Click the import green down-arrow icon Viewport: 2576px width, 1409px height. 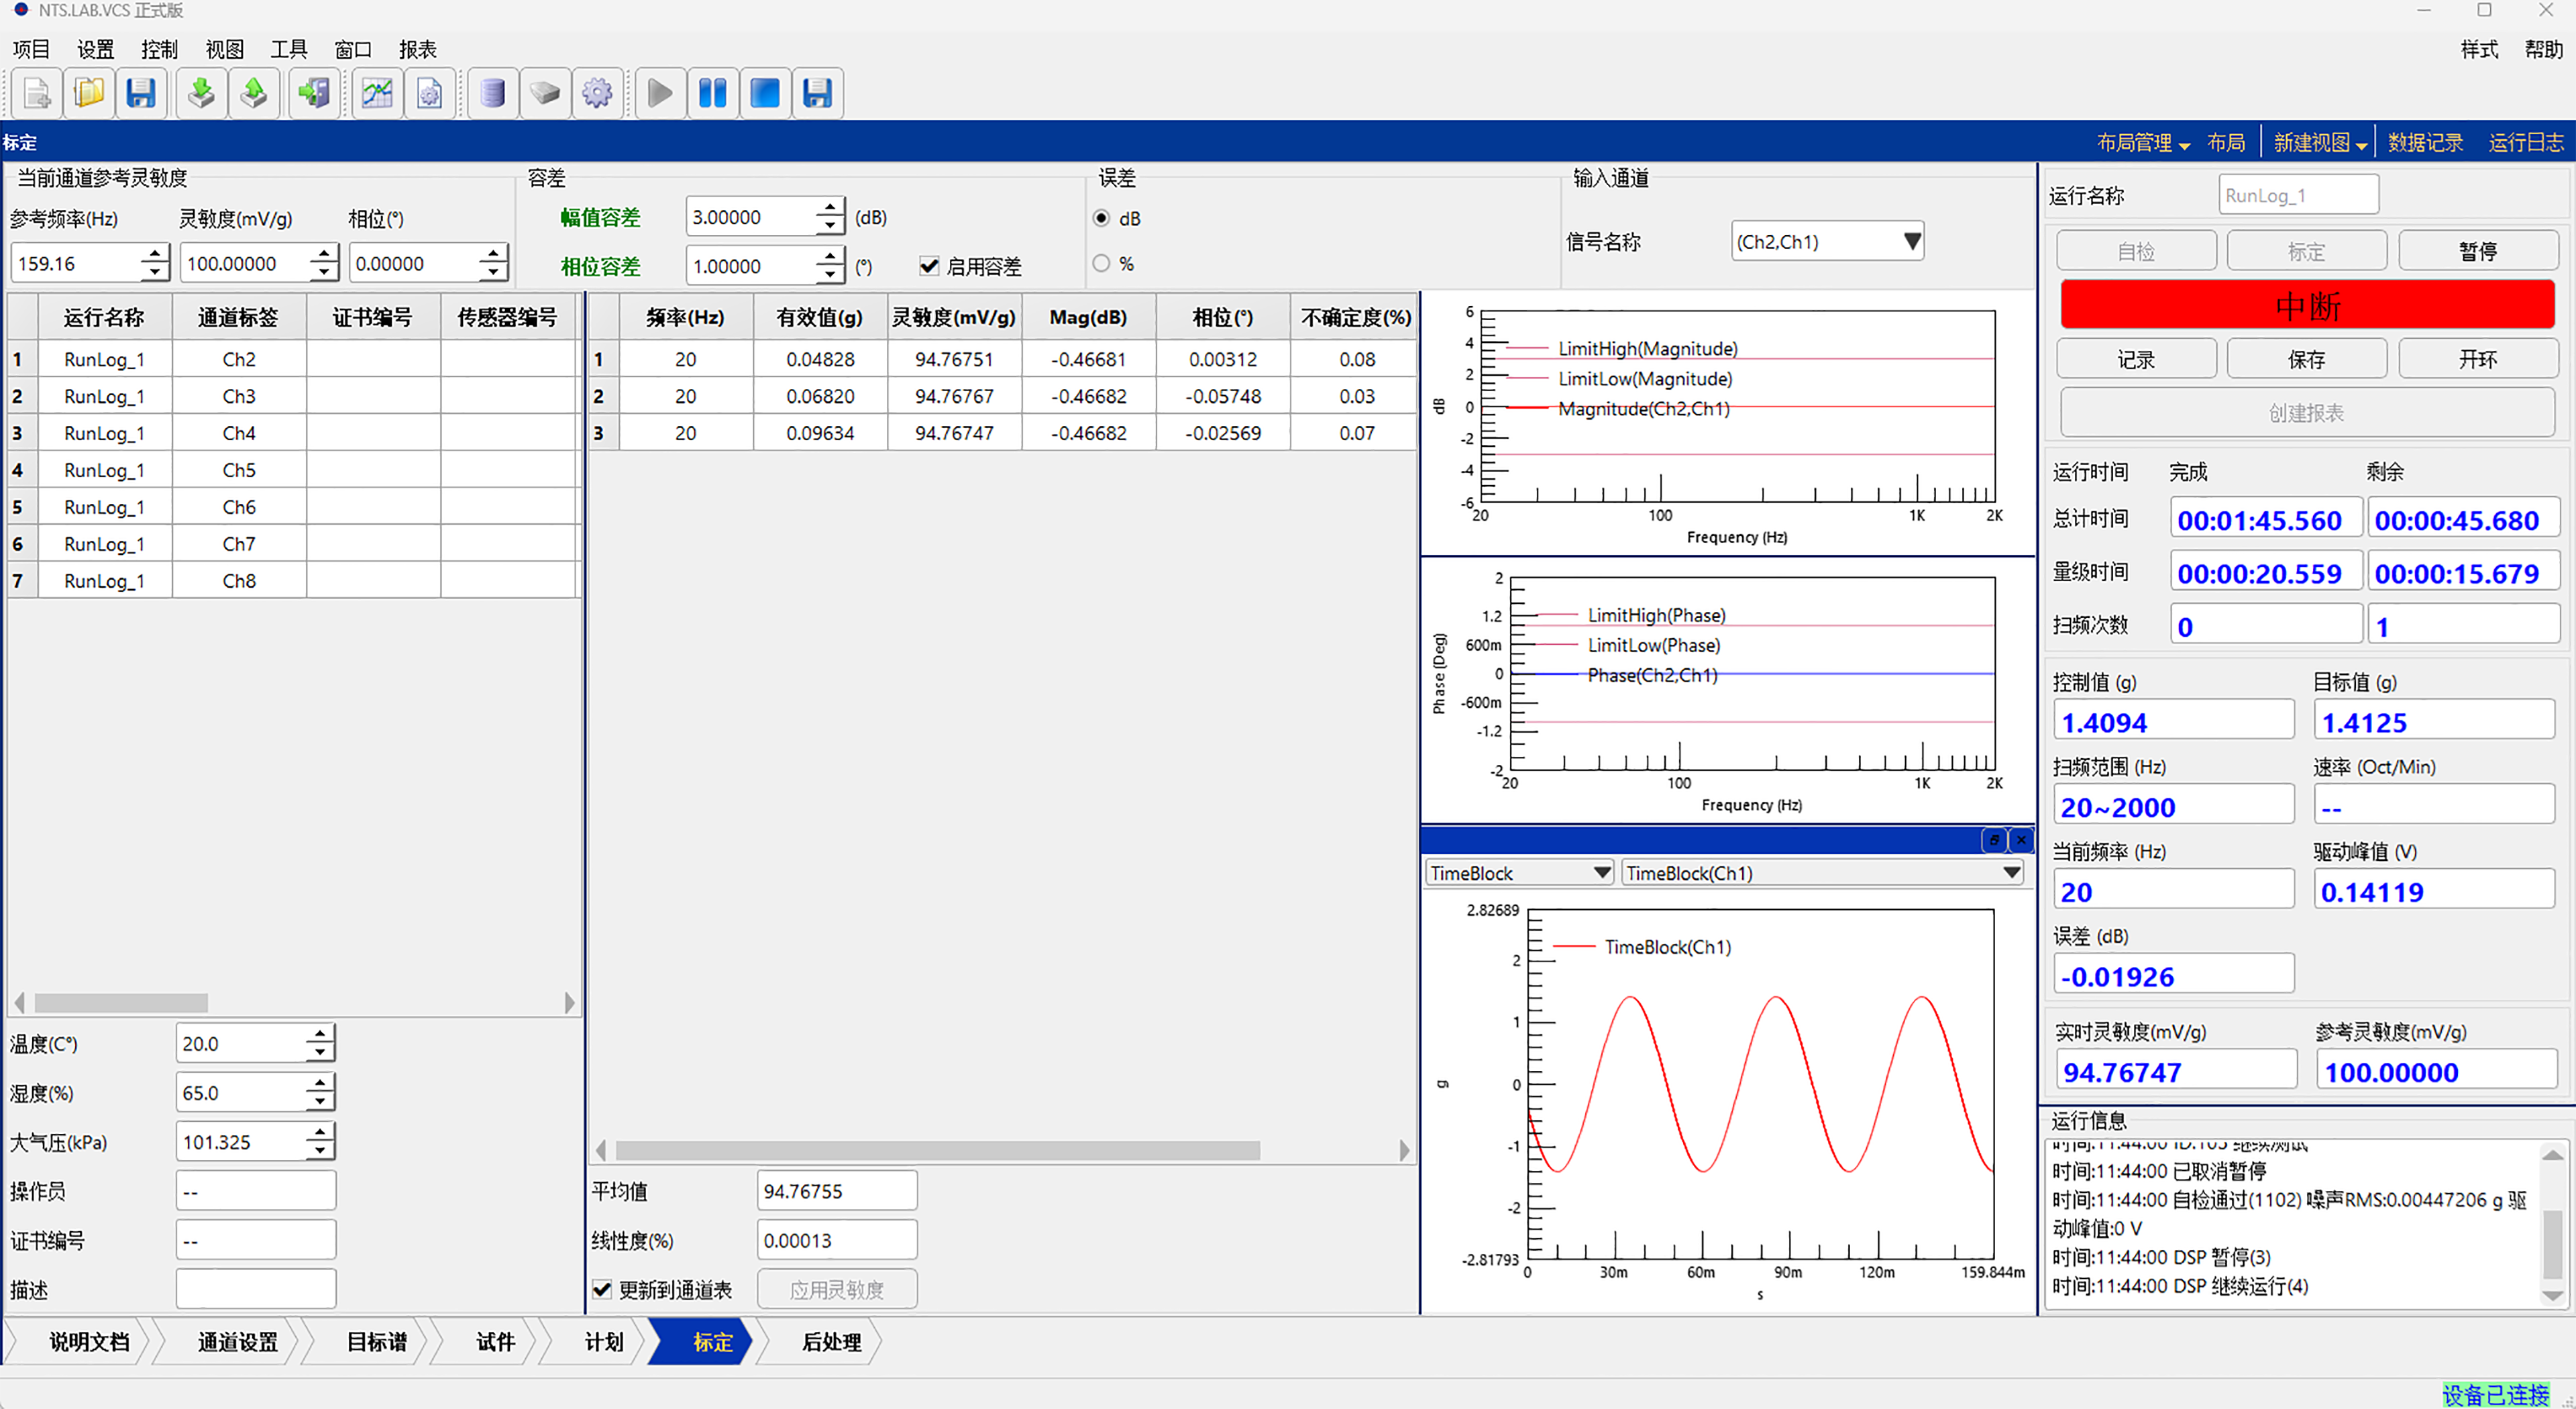201,94
